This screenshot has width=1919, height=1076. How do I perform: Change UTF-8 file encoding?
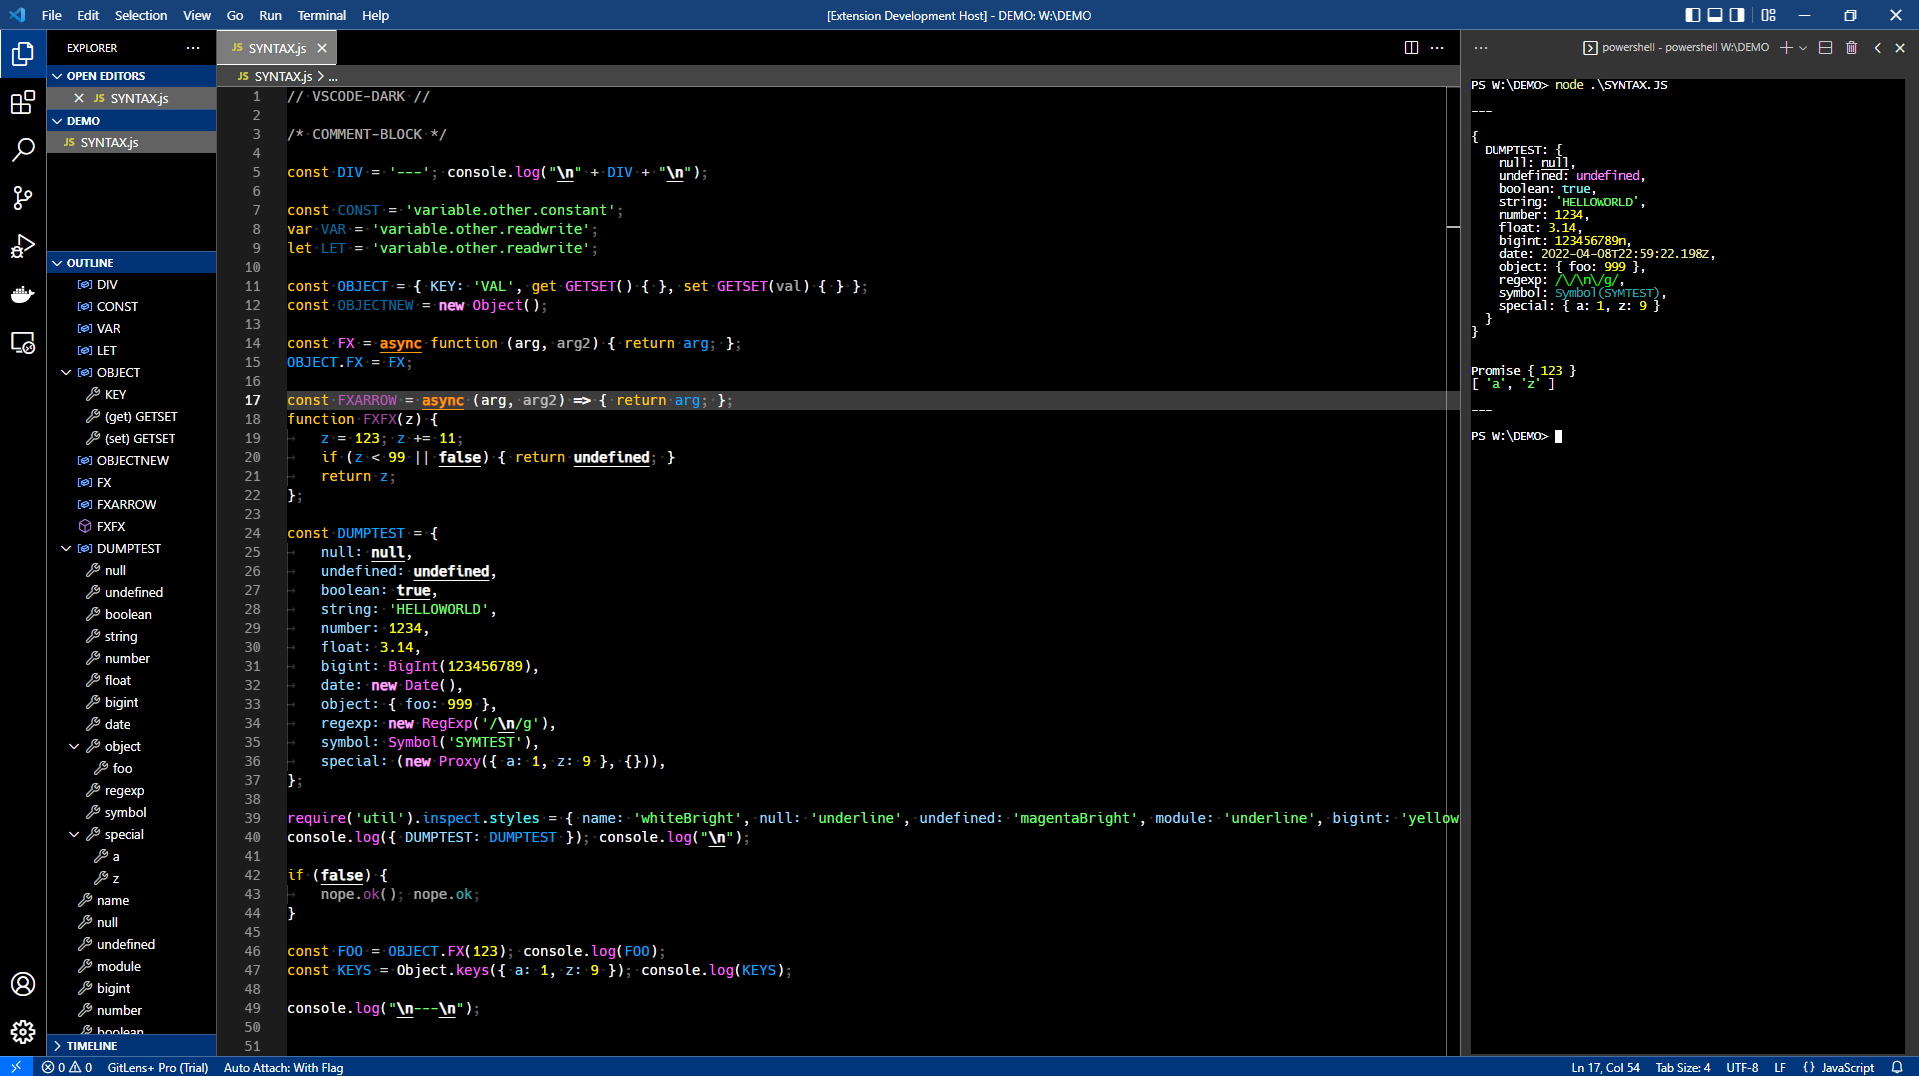tap(1742, 1067)
